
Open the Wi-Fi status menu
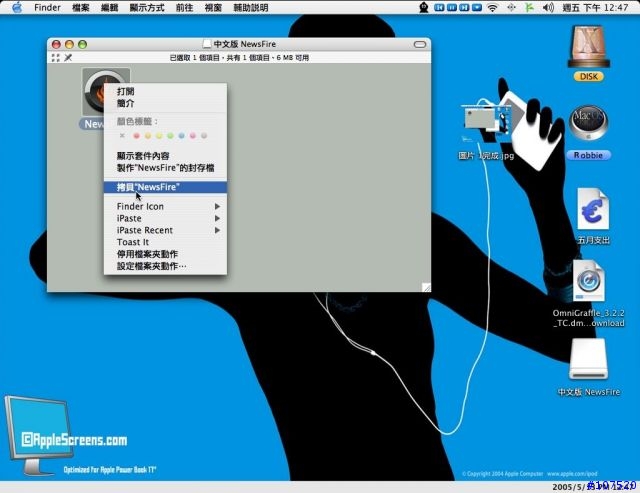pyautogui.click(x=493, y=7)
